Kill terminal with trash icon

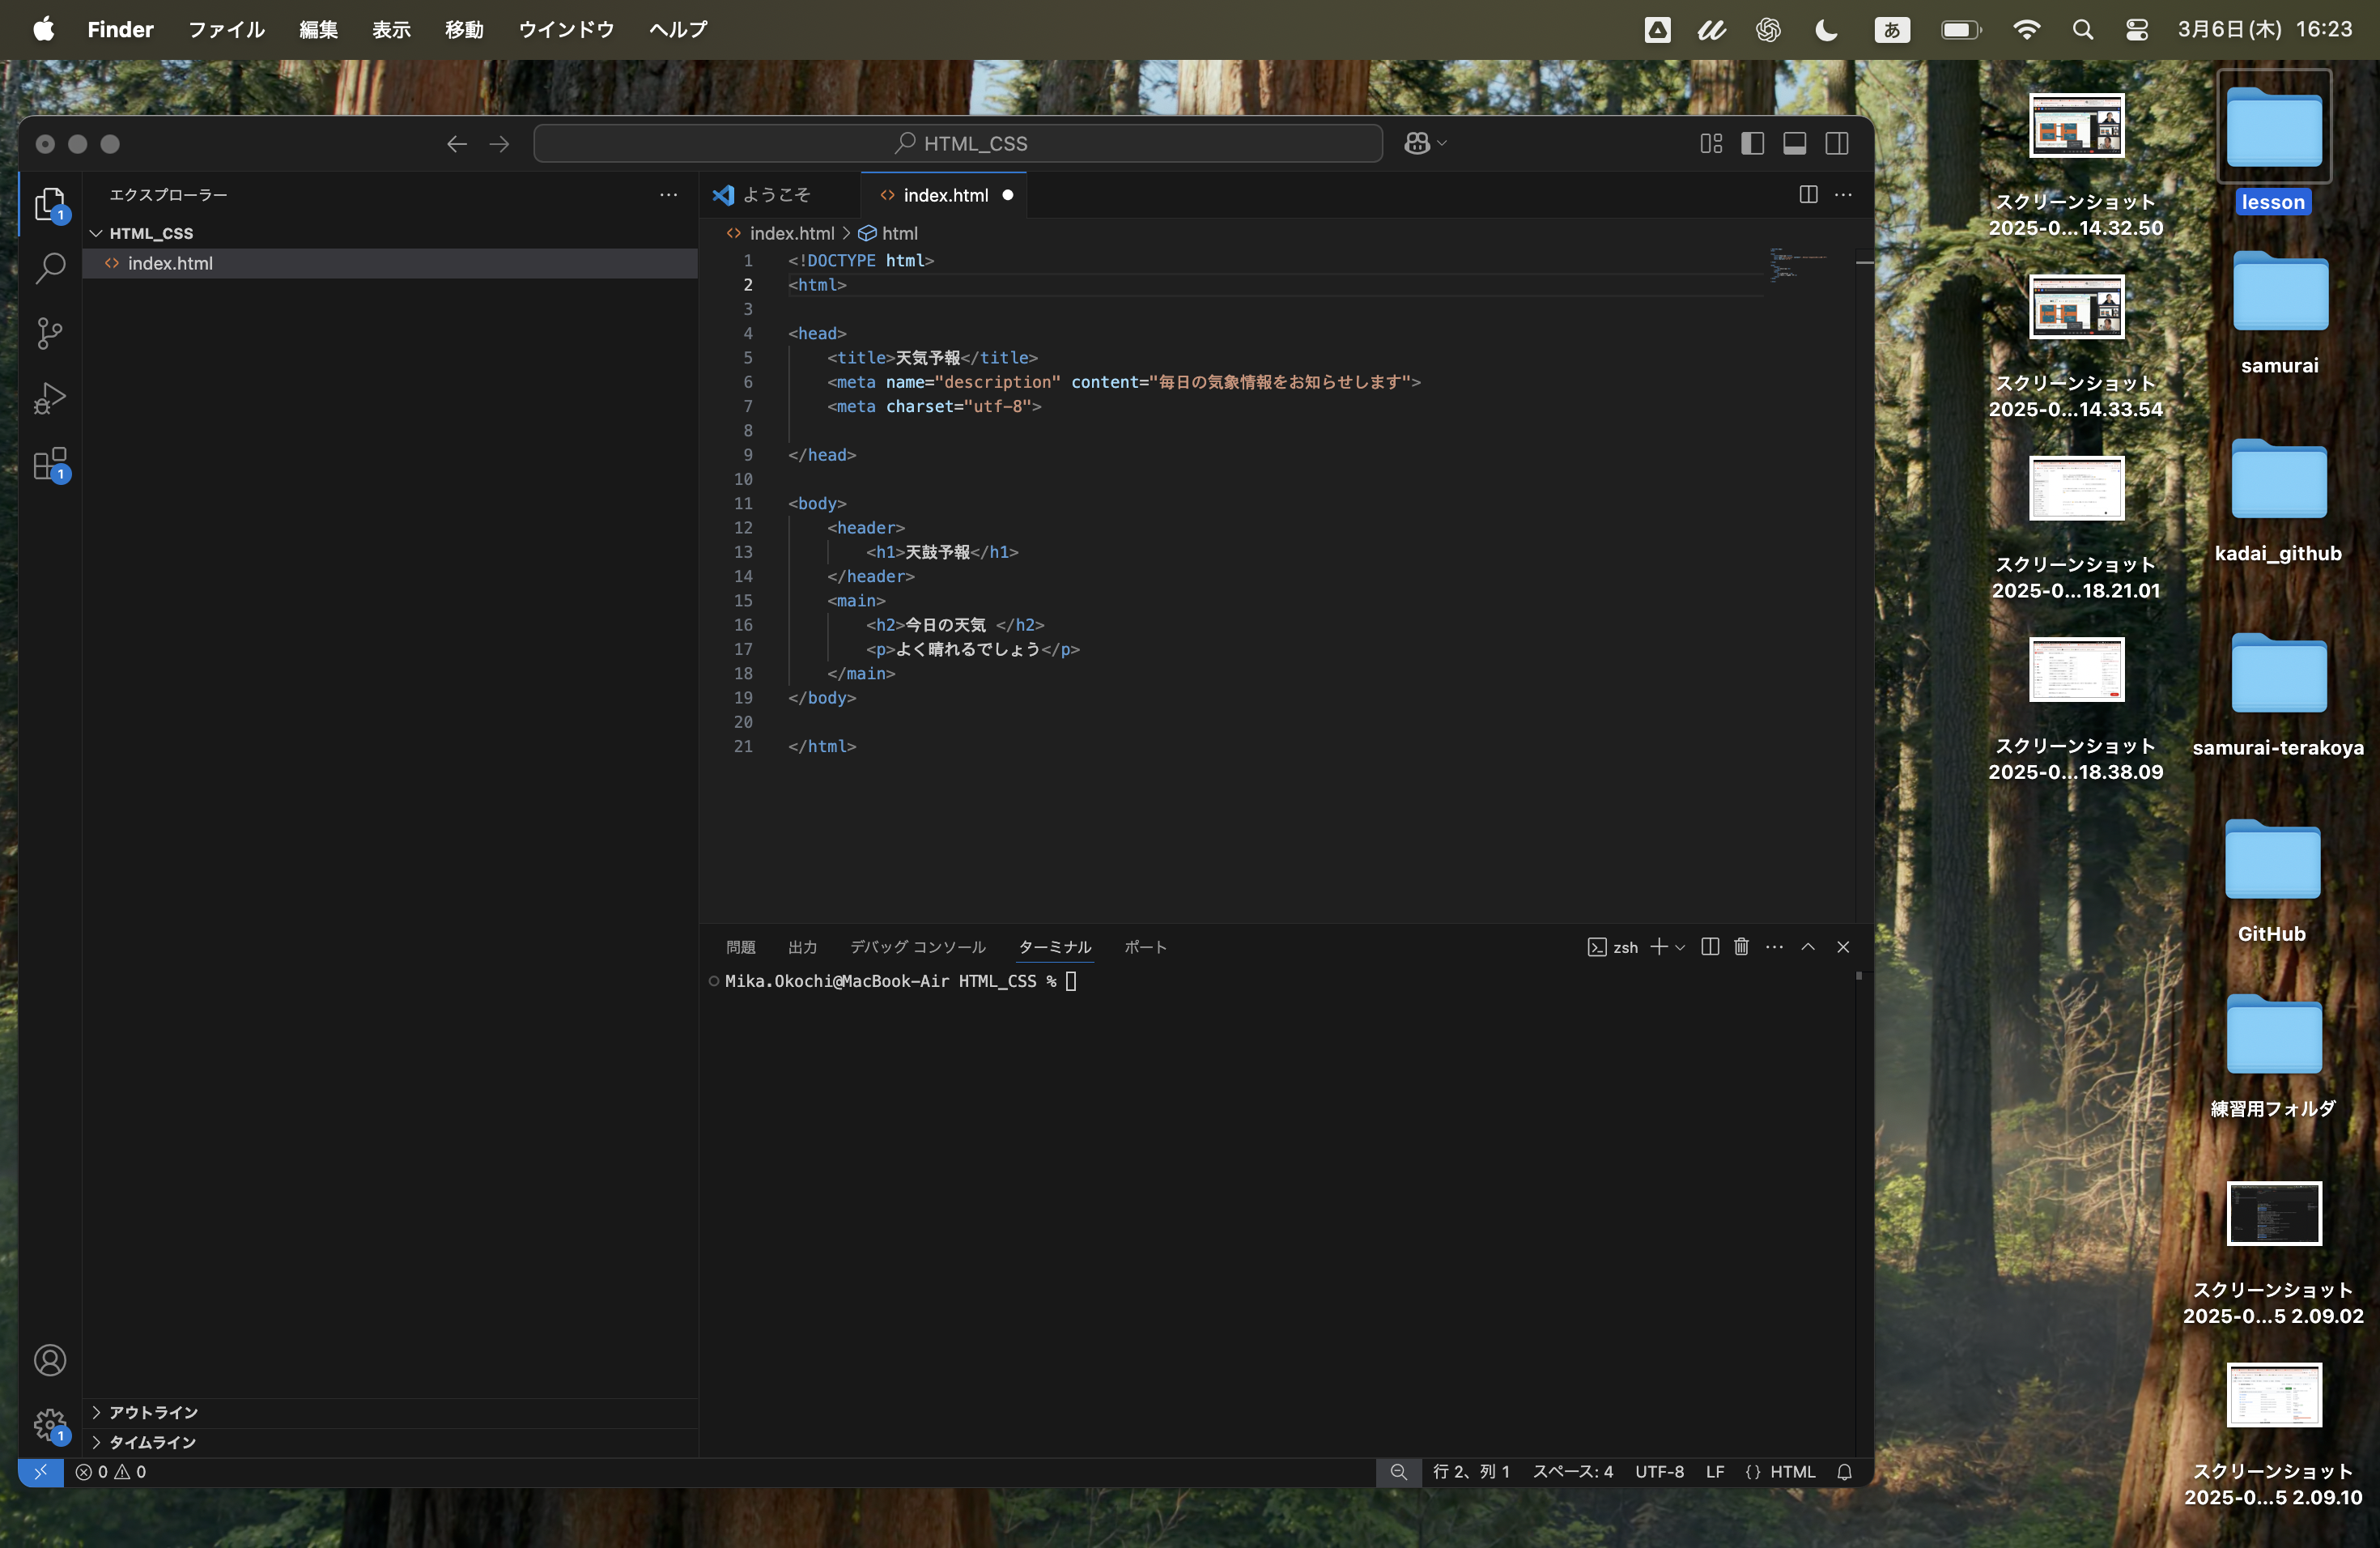click(x=1741, y=947)
